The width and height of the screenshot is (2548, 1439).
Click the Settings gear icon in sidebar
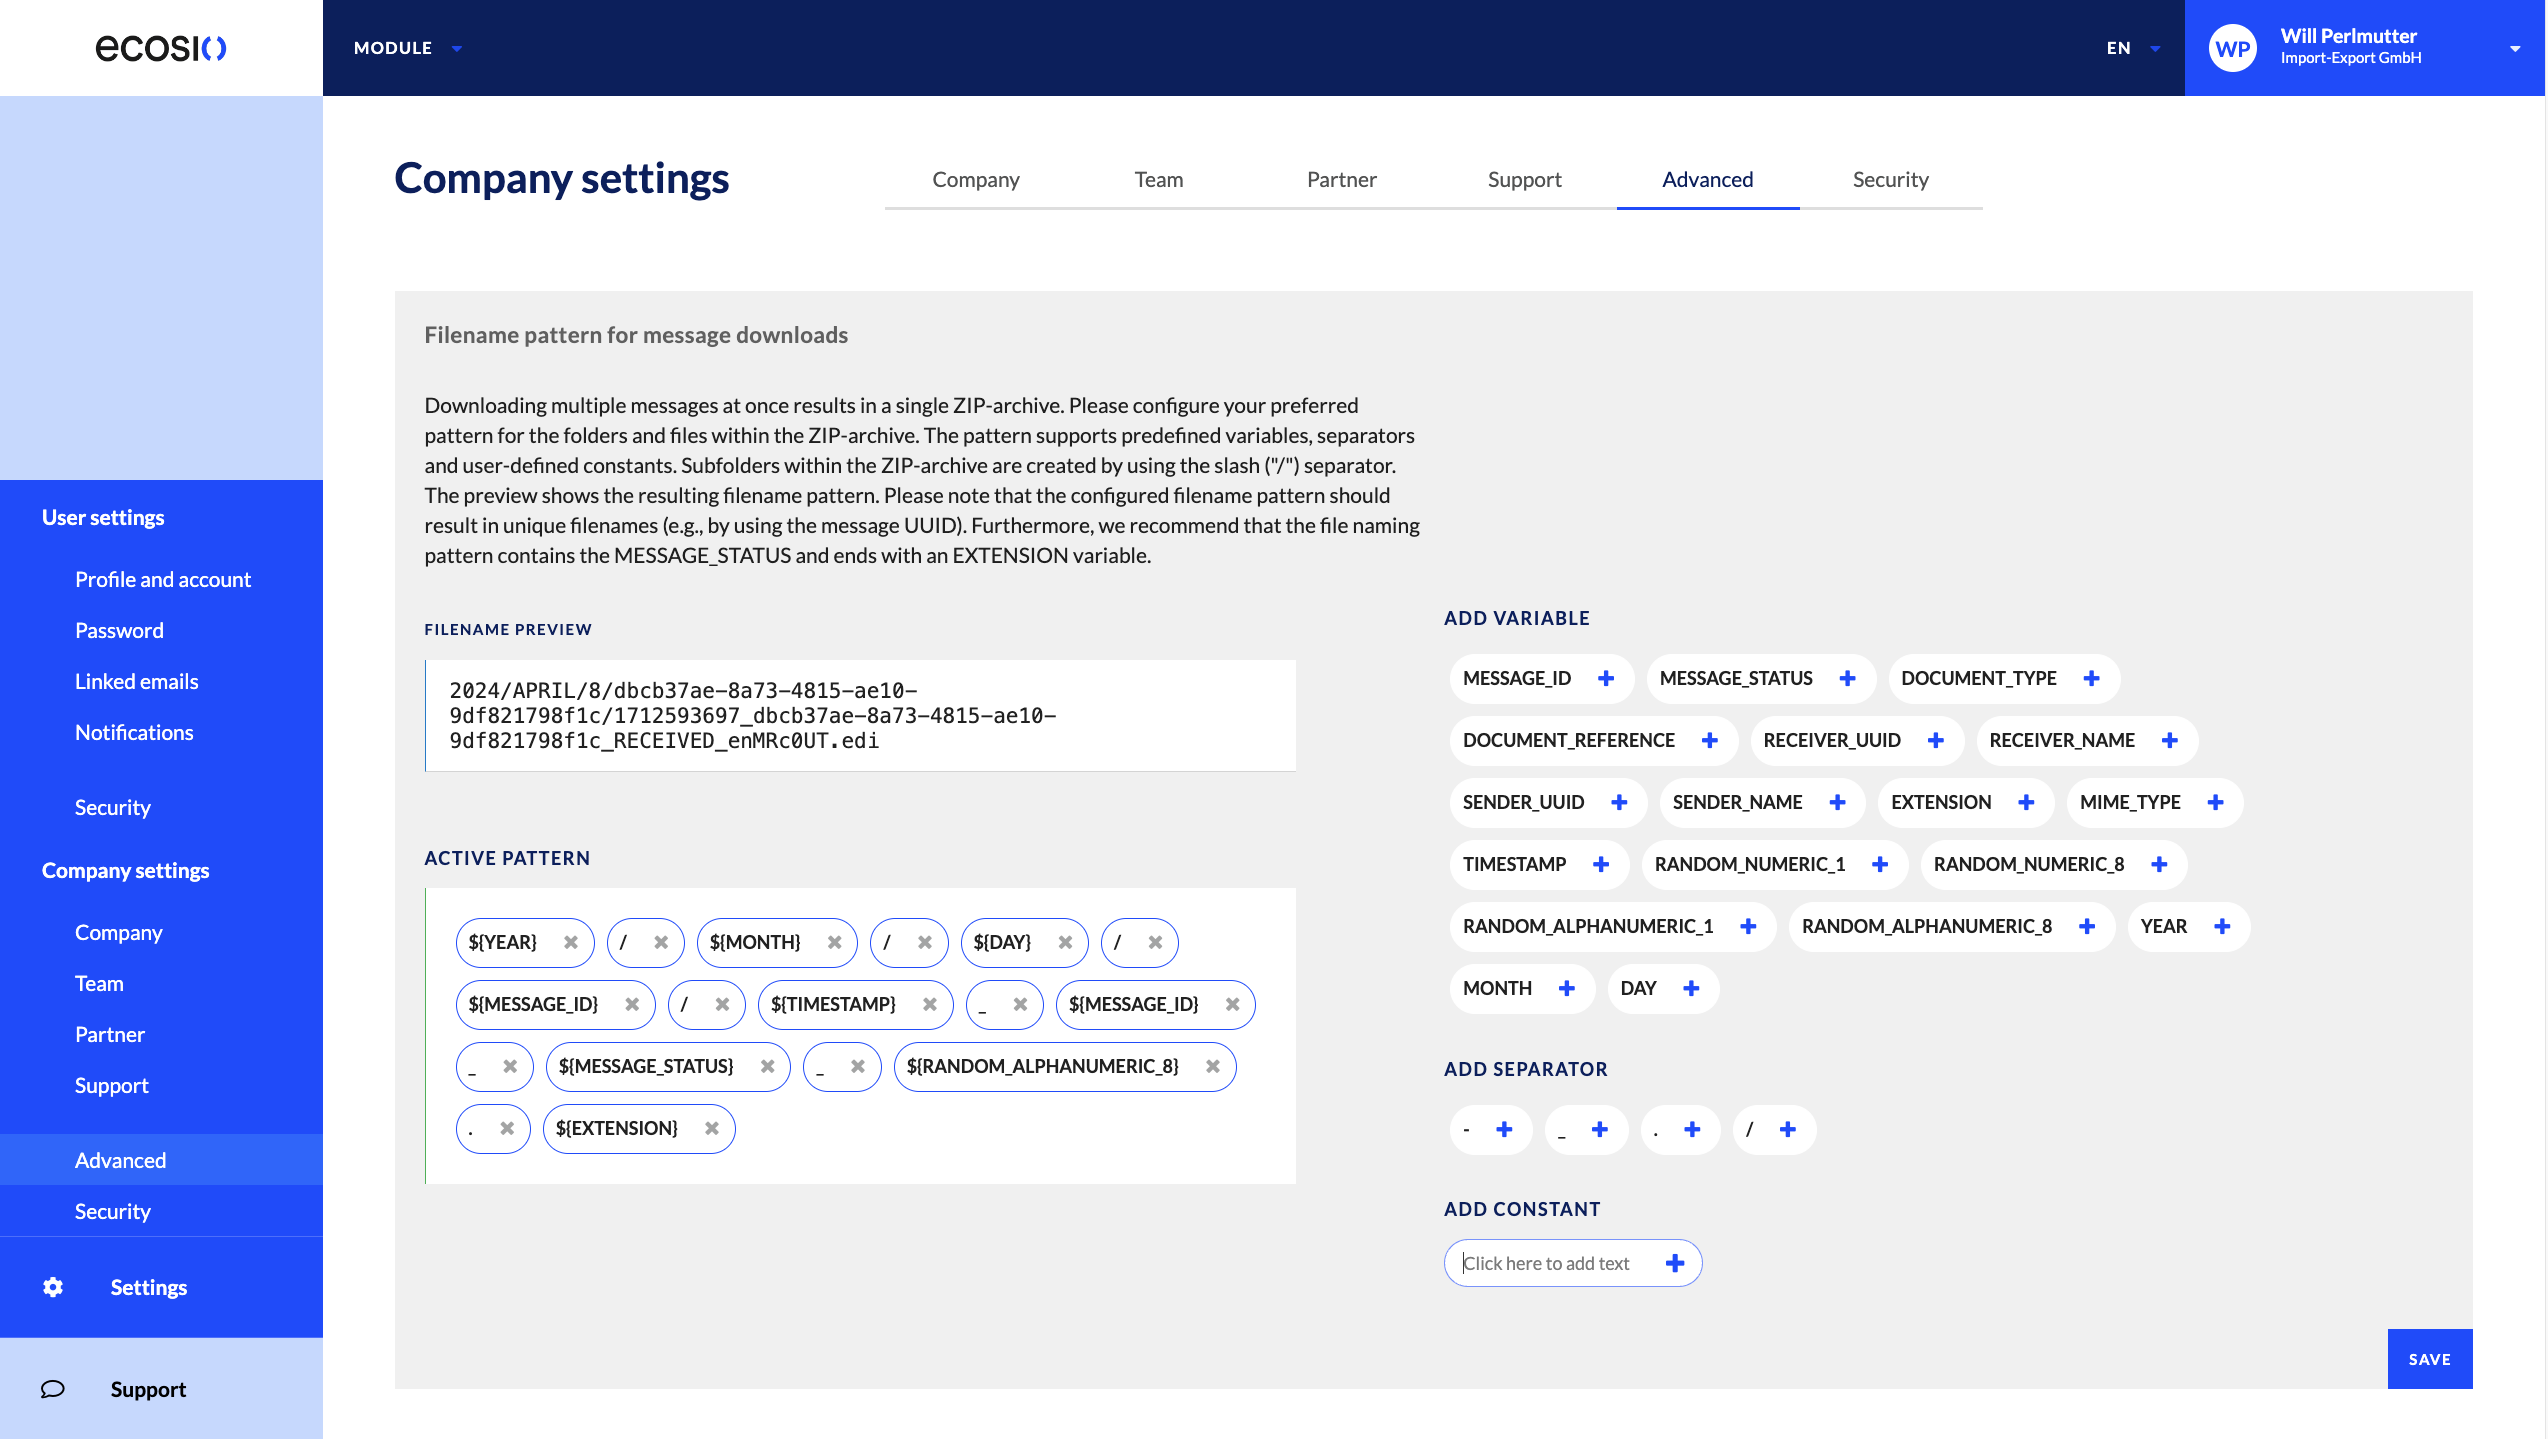(x=53, y=1287)
